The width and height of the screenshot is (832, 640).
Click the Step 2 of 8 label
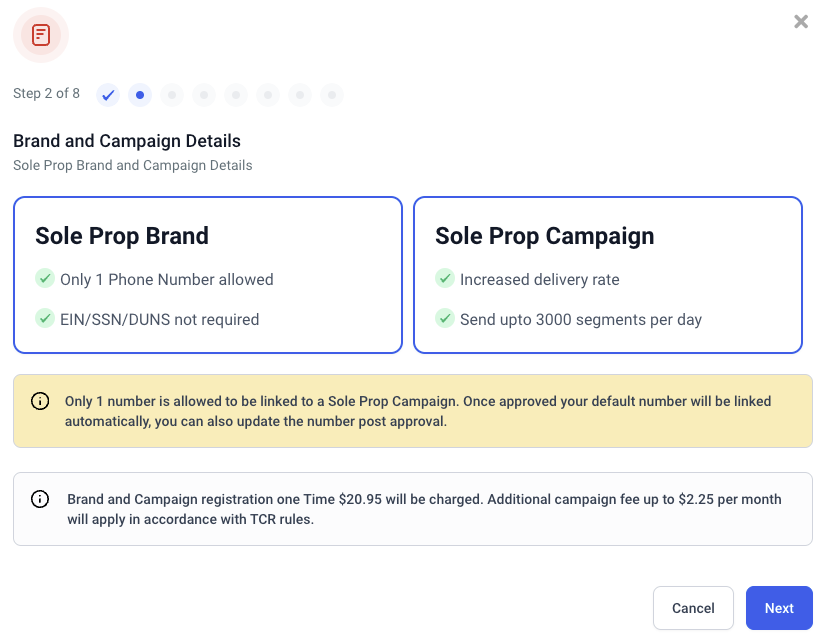point(46,94)
